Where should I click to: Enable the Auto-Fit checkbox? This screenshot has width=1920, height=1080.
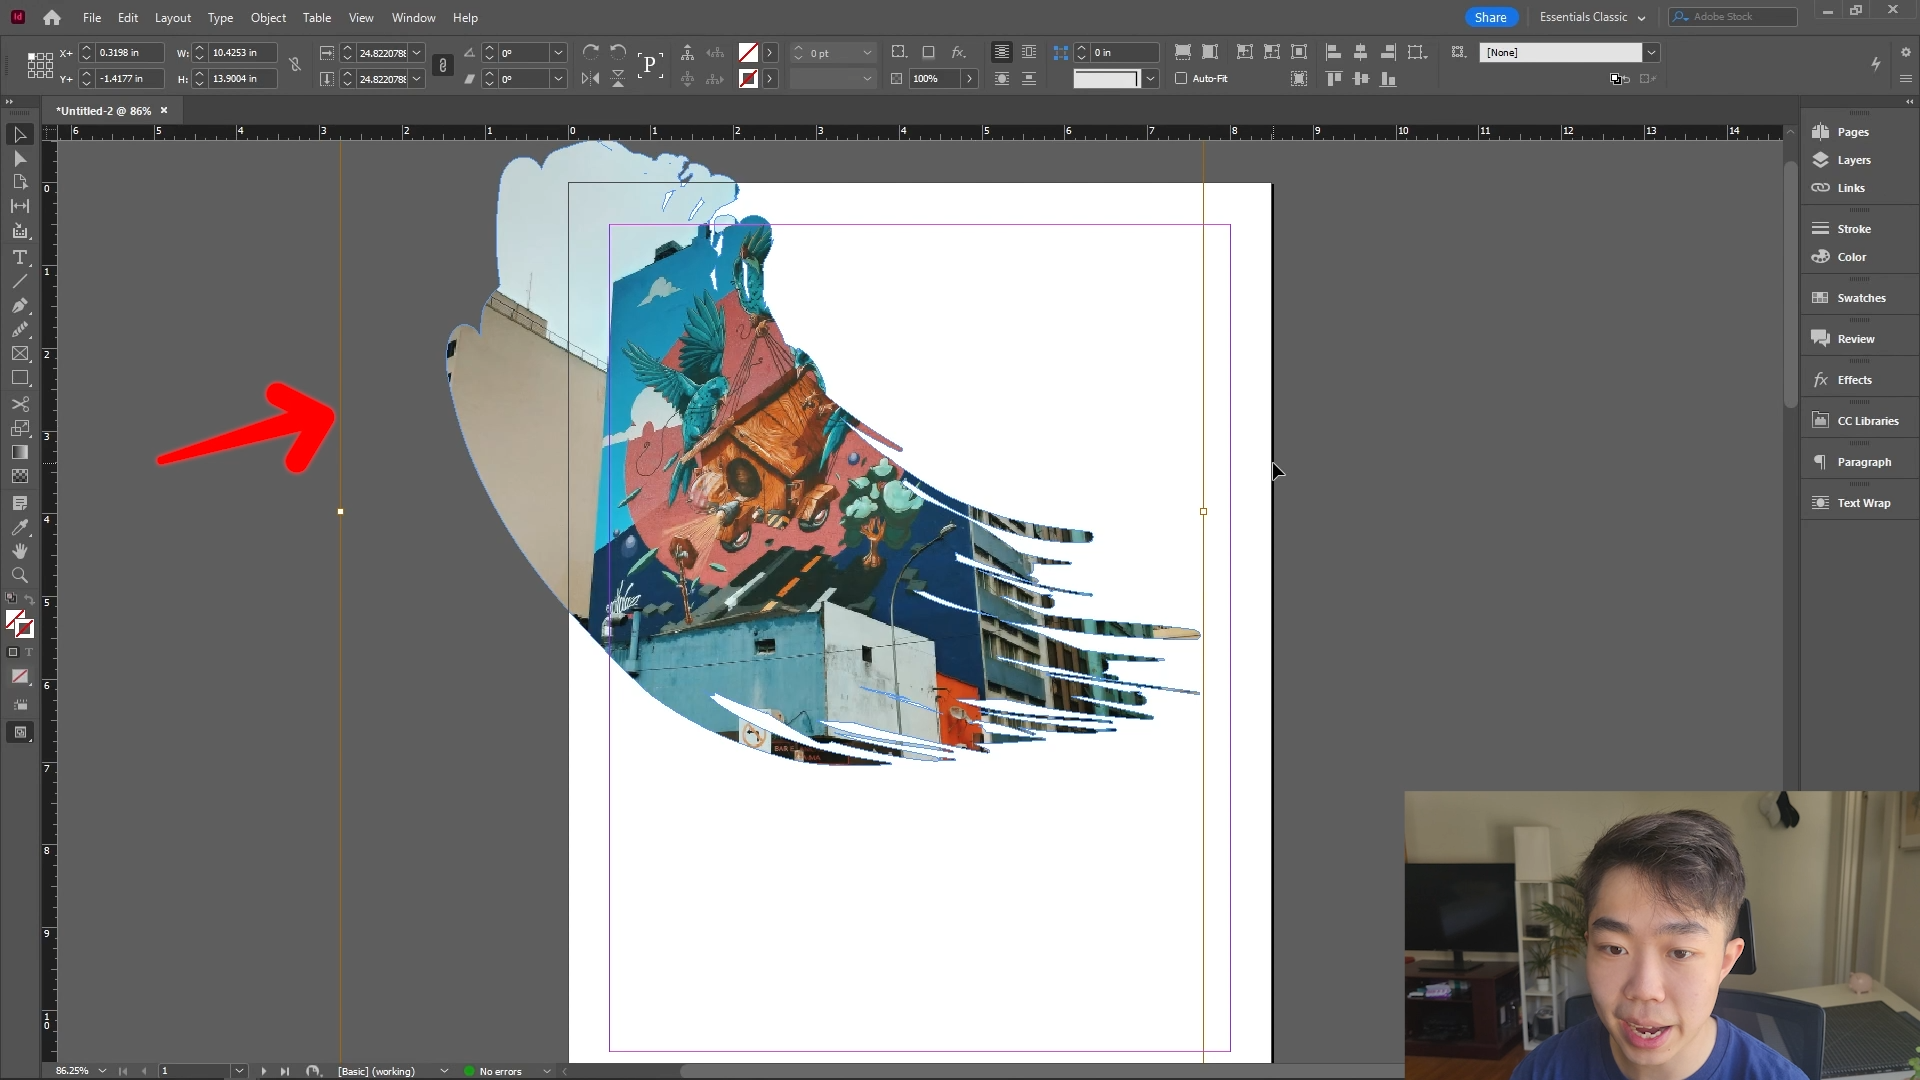[1181, 78]
